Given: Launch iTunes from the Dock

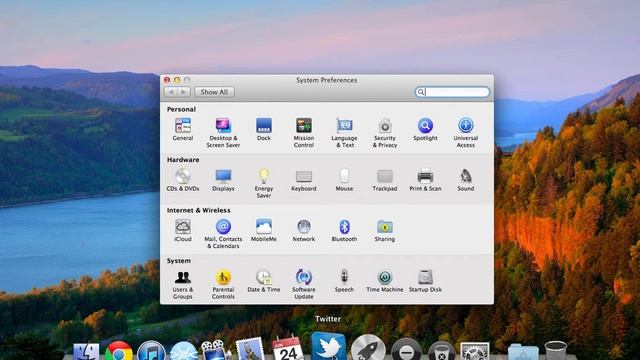Looking at the screenshot, I should tap(151, 351).
